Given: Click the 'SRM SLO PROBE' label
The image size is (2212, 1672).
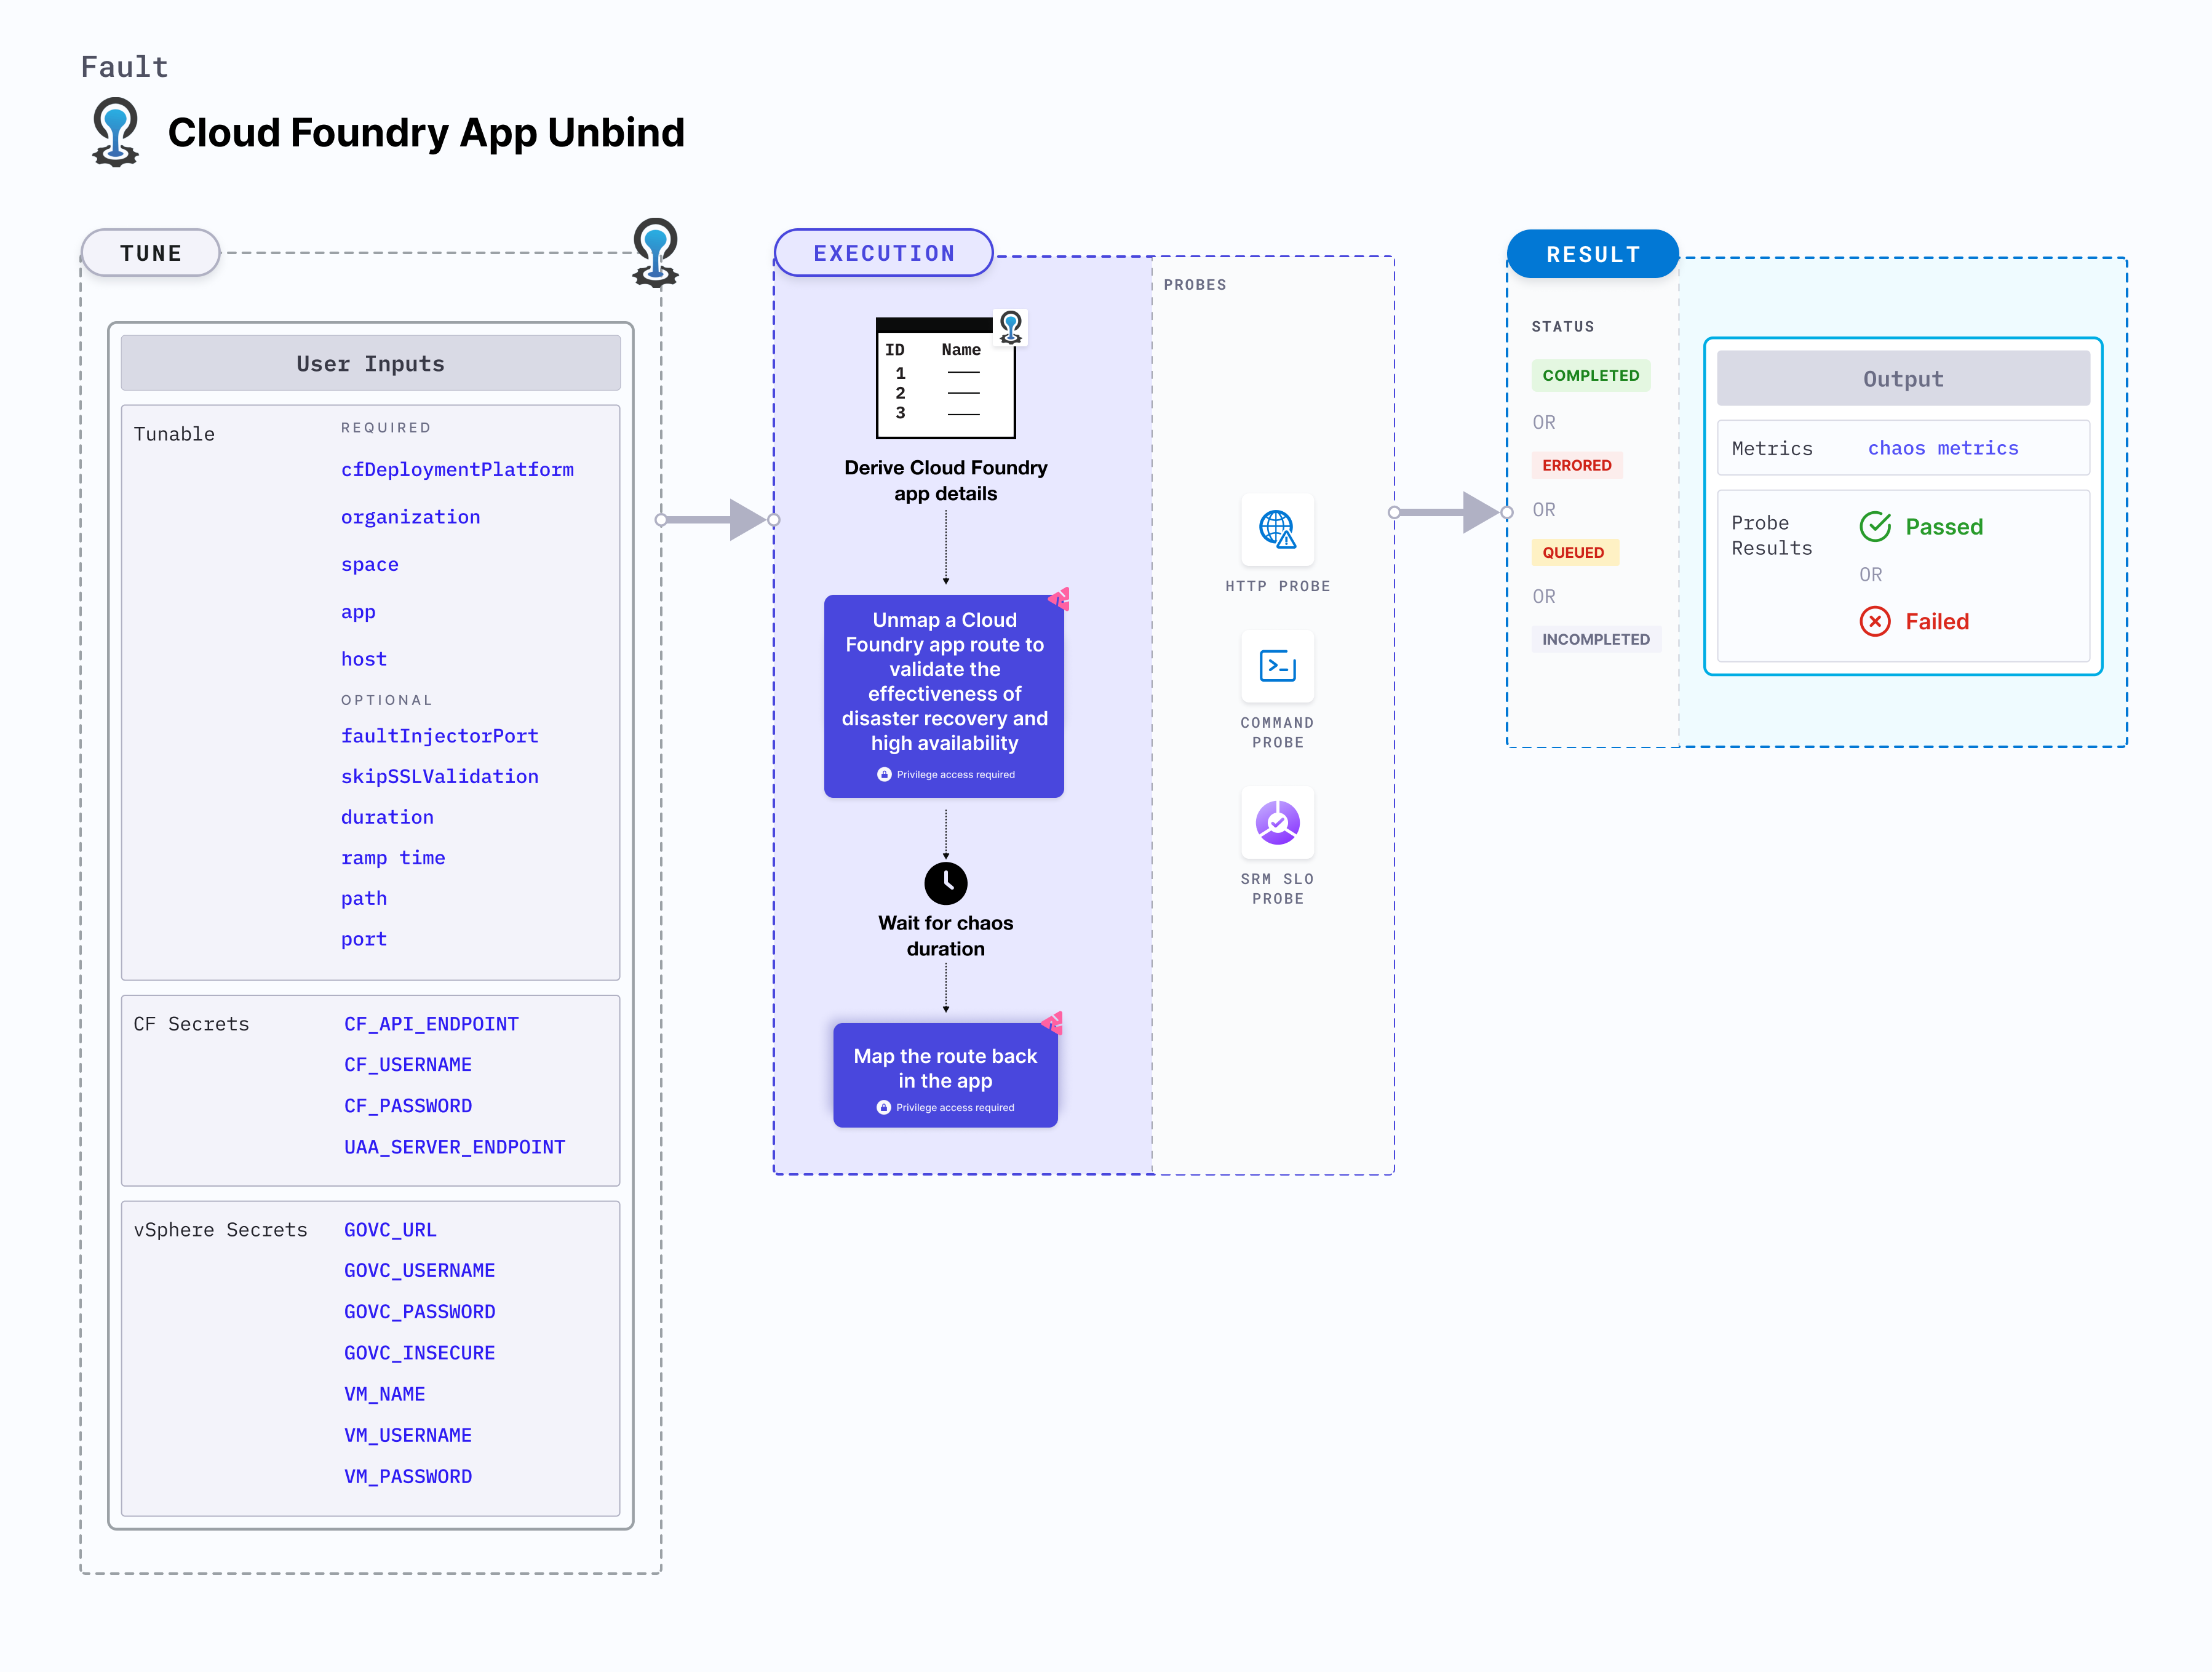Looking at the screenshot, I should click(x=1277, y=888).
